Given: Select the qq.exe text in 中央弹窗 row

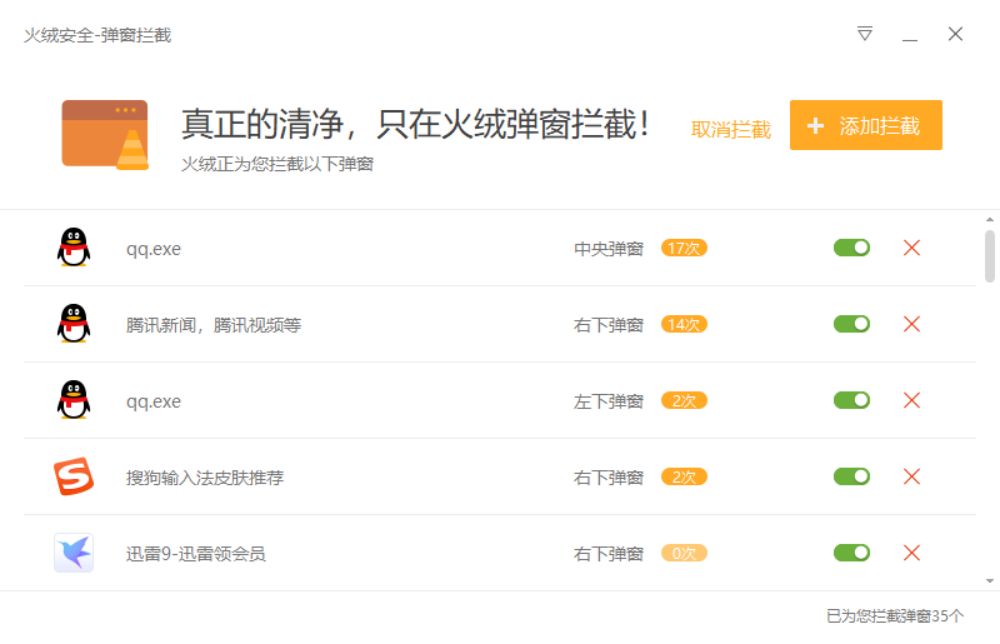Looking at the screenshot, I should pyautogui.click(x=153, y=249).
